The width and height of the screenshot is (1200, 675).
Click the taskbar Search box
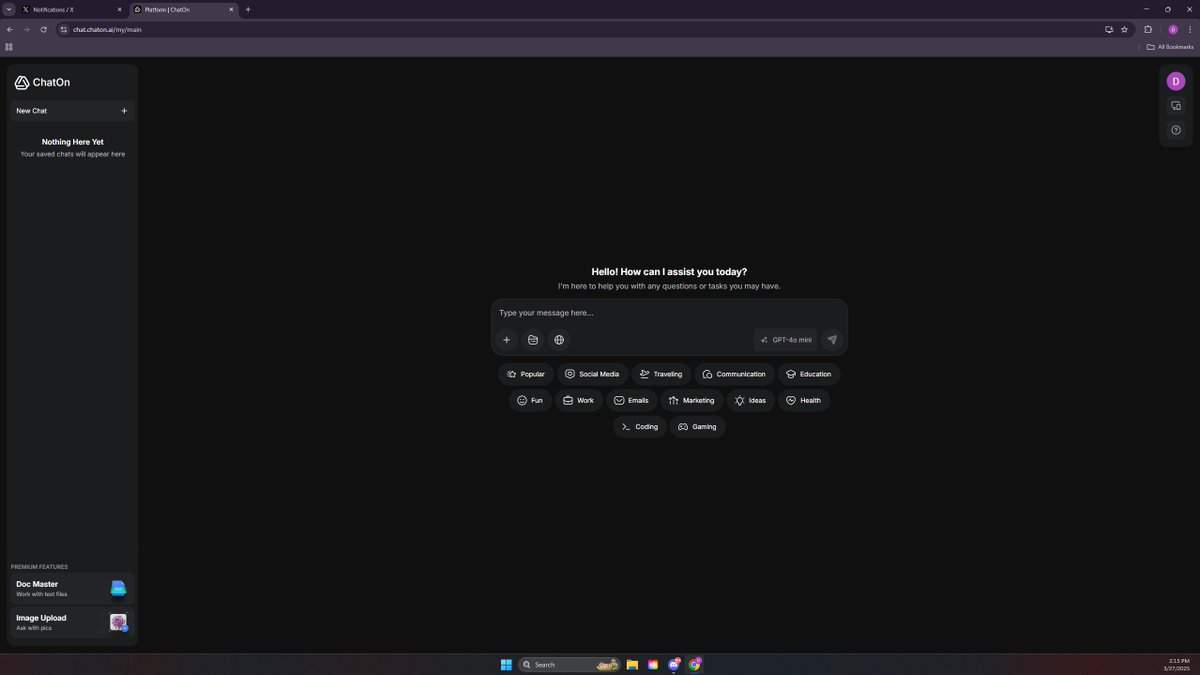pyautogui.click(x=570, y=664)
